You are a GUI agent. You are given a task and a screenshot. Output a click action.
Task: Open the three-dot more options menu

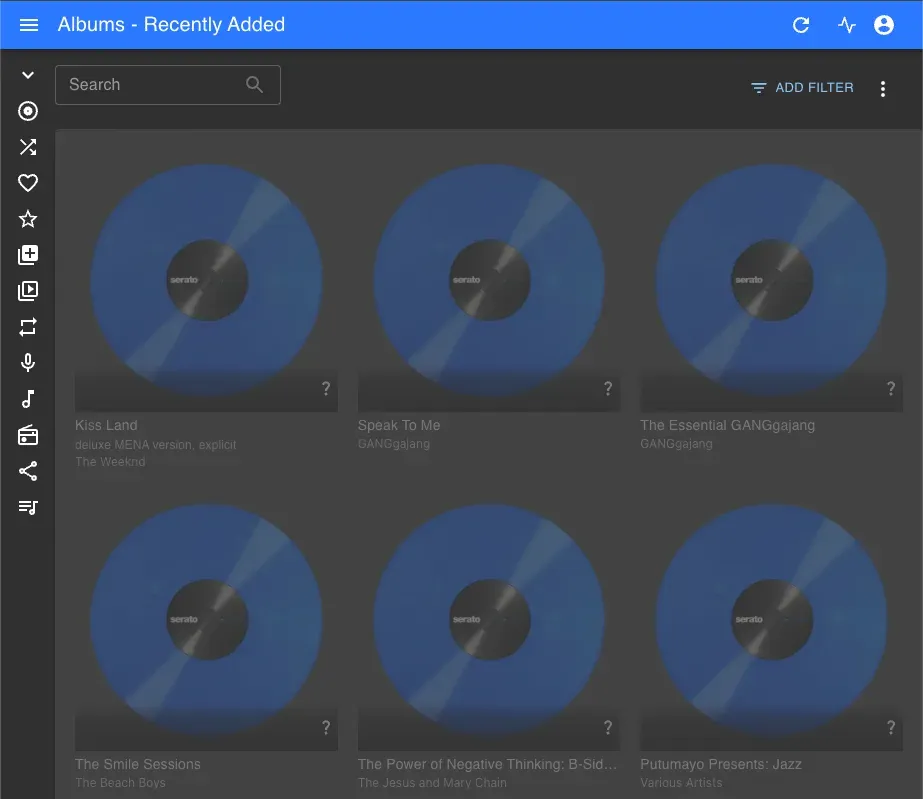tap(882, 89)
